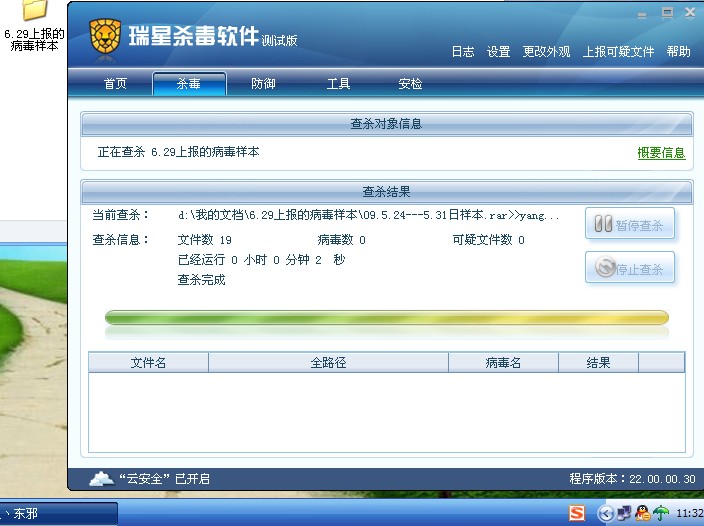Go to the 工具 tab
The width and height of the screenshot is (704, 526).
tap(338, 83)
